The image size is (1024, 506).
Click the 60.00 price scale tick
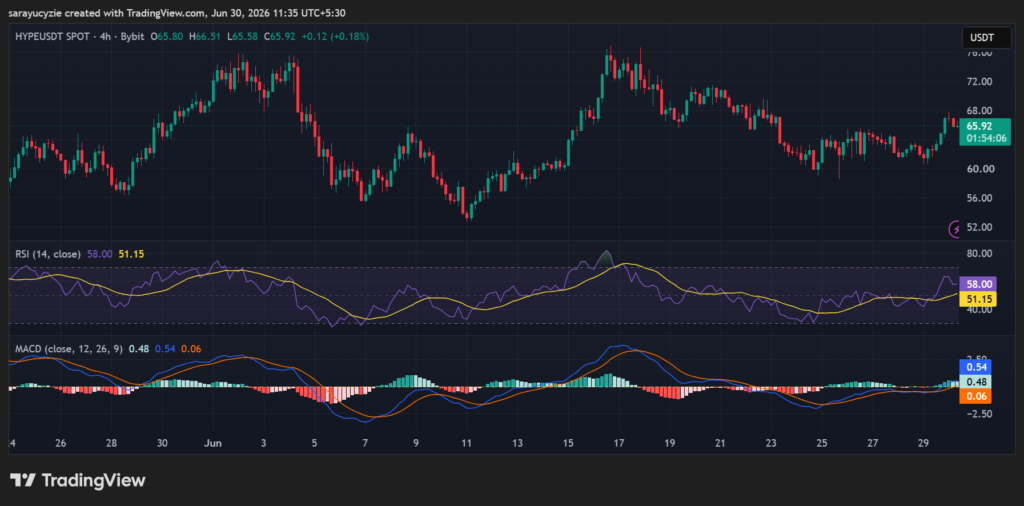pyautogui.click(x=981, y=168)
